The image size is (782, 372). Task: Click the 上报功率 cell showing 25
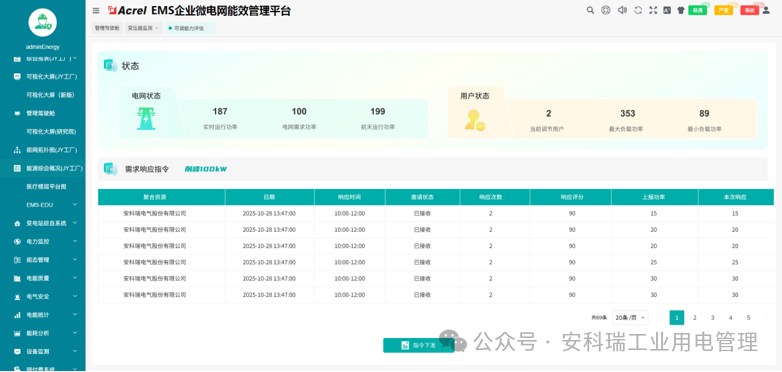[653, 262]
